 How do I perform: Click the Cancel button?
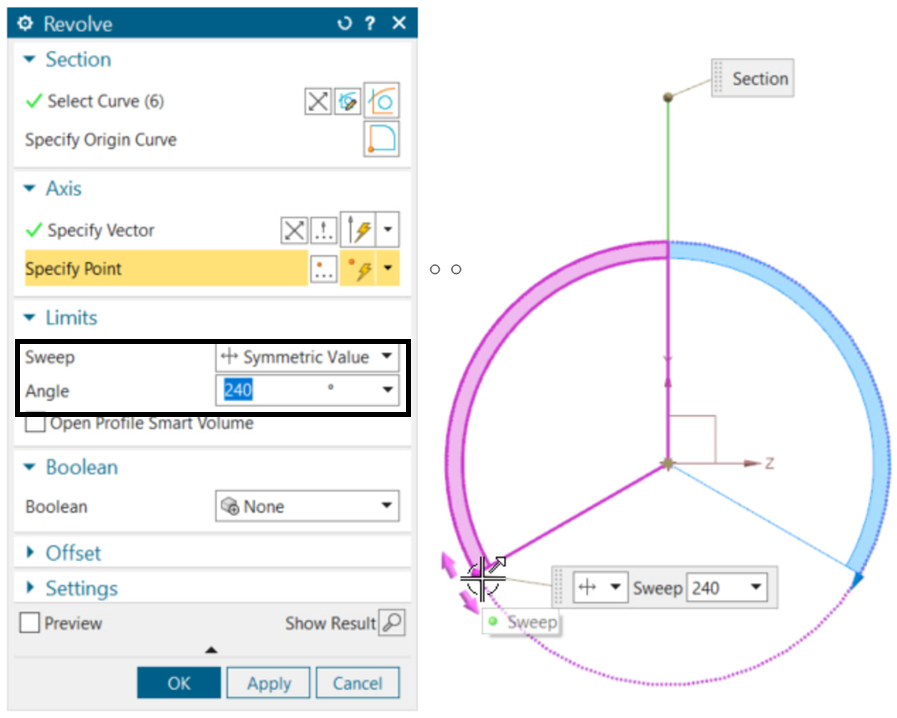point(358,683)
